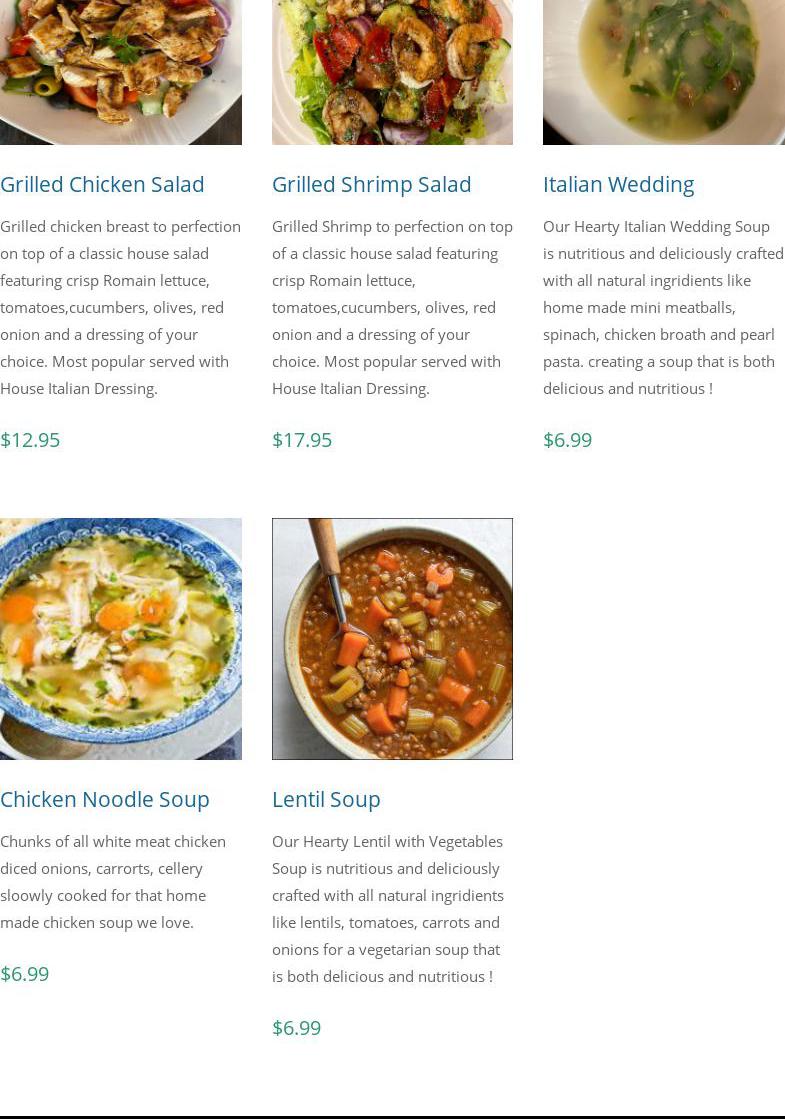Click the Grilled Chicken Salad photo
Viewport: 785px width, 1119px height.
(x=120, y=70)
